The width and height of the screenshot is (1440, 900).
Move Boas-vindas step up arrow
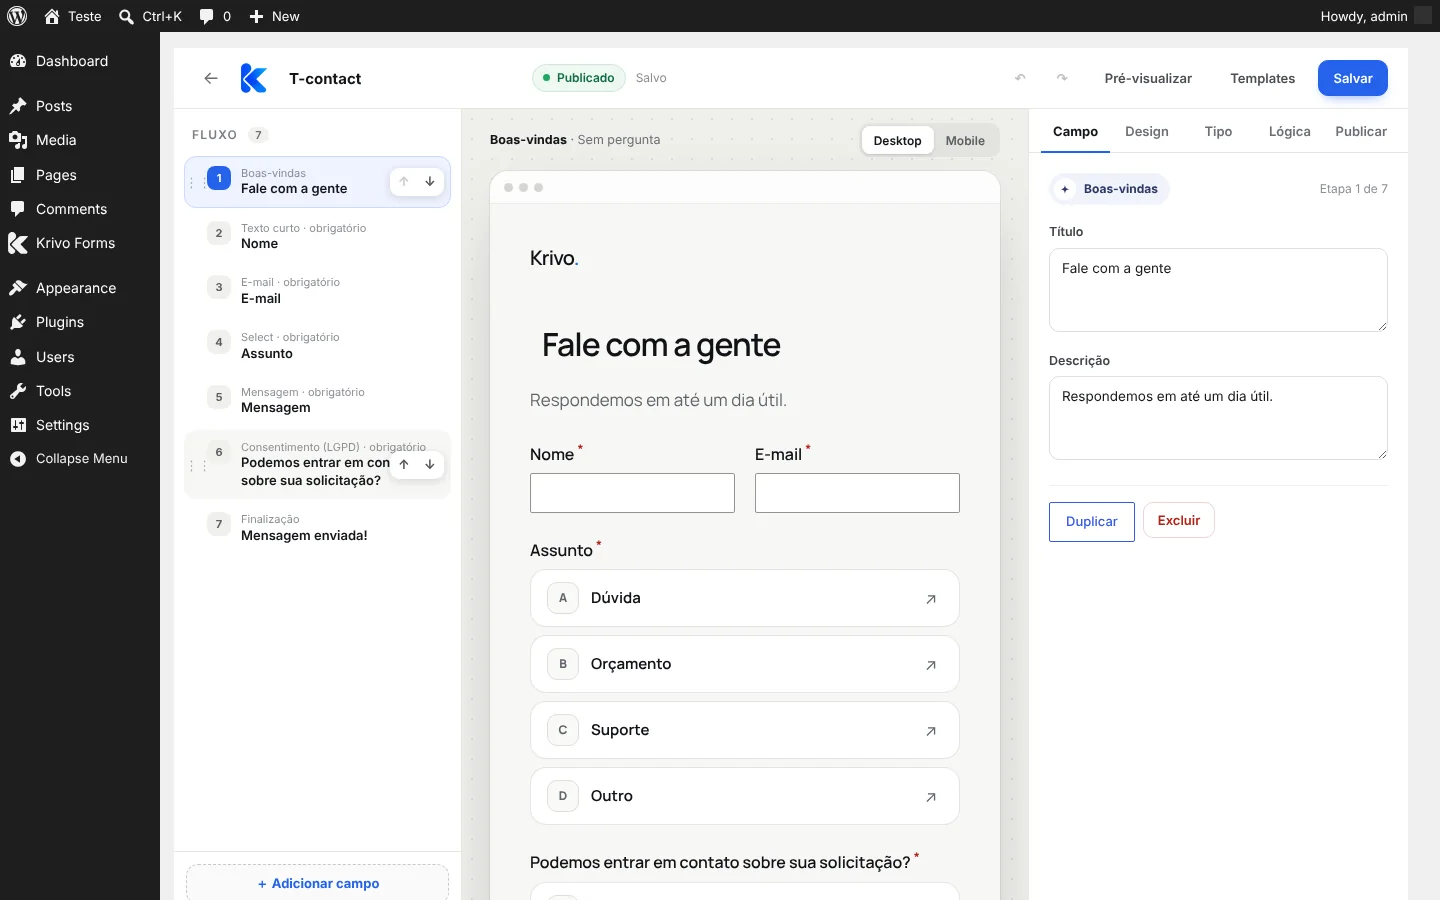point(404,182)
